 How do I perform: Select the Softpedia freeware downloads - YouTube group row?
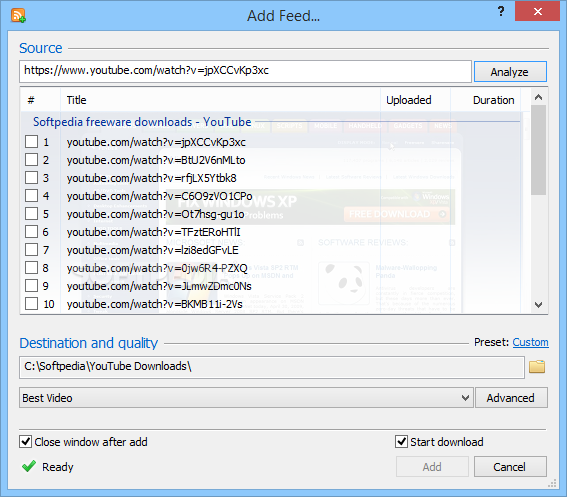142,122
